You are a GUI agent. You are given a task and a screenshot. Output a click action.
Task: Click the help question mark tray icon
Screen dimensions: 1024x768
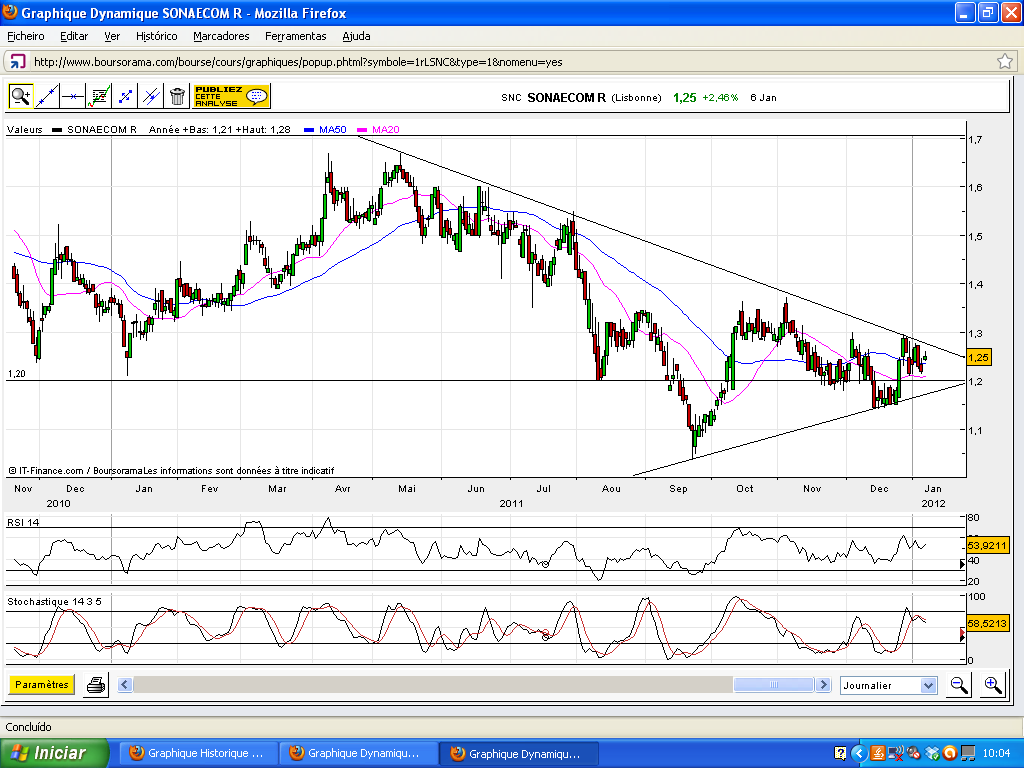point(840,754)
